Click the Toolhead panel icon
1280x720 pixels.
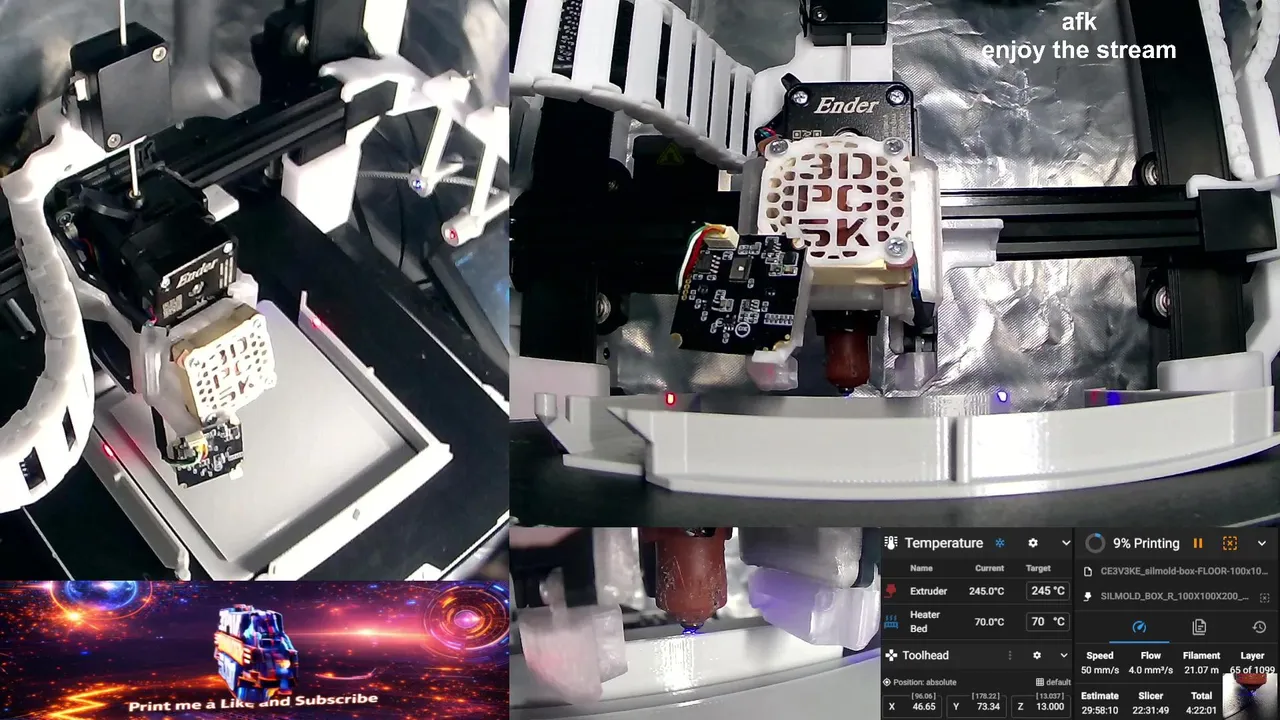pyautogui.click(x=891, y=655)
